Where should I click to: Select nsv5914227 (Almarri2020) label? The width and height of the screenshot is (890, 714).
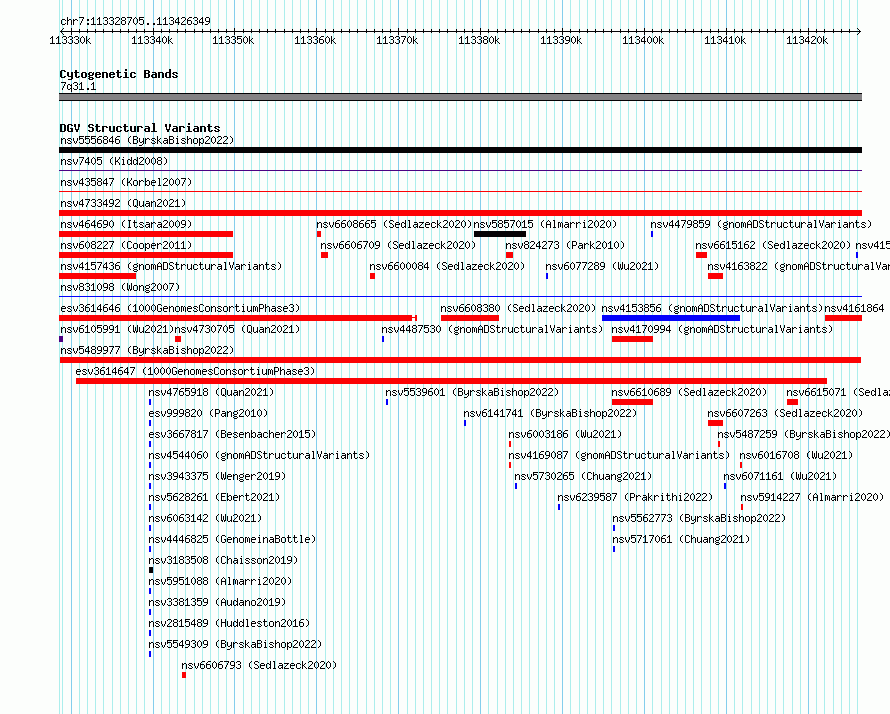click(812, 497)
